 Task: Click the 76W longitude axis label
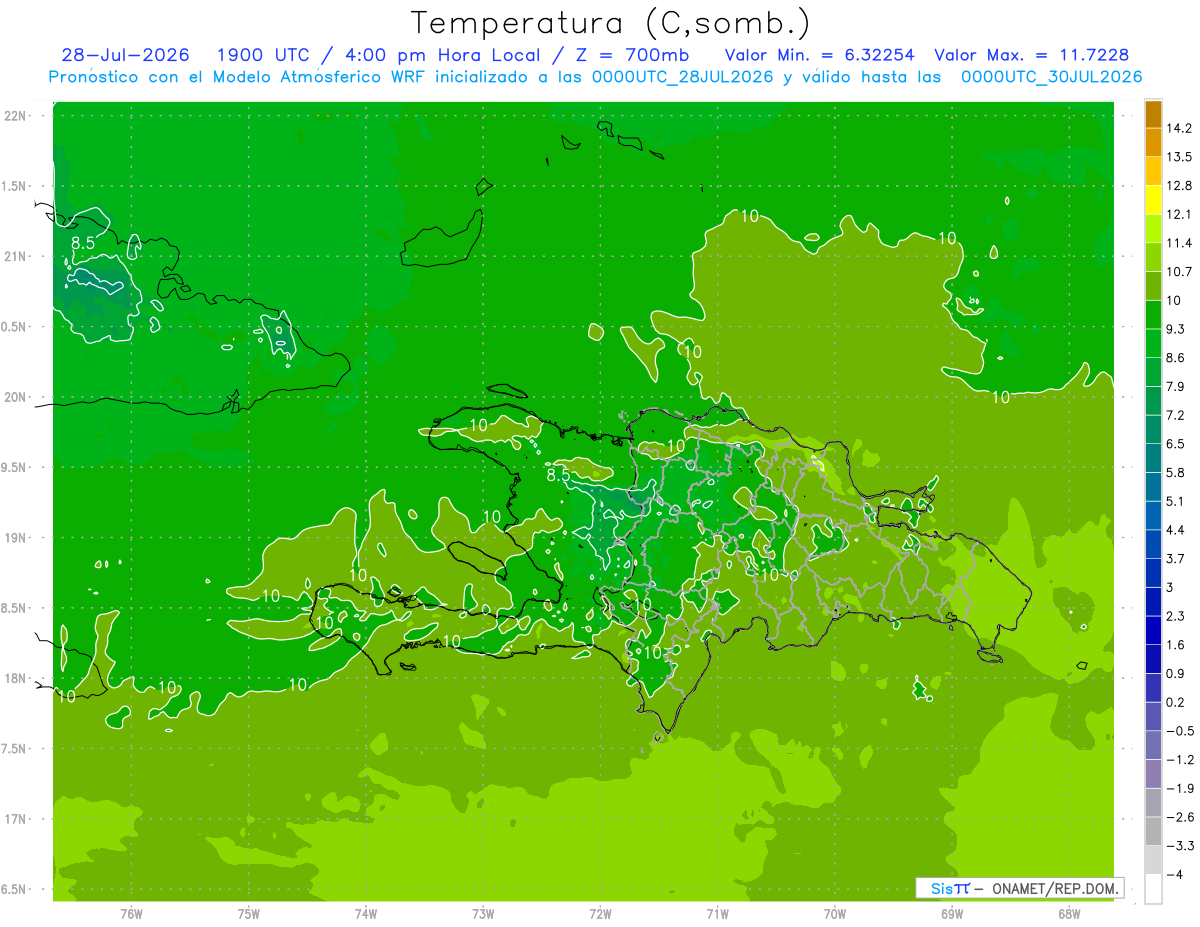(x=131, y=914)
